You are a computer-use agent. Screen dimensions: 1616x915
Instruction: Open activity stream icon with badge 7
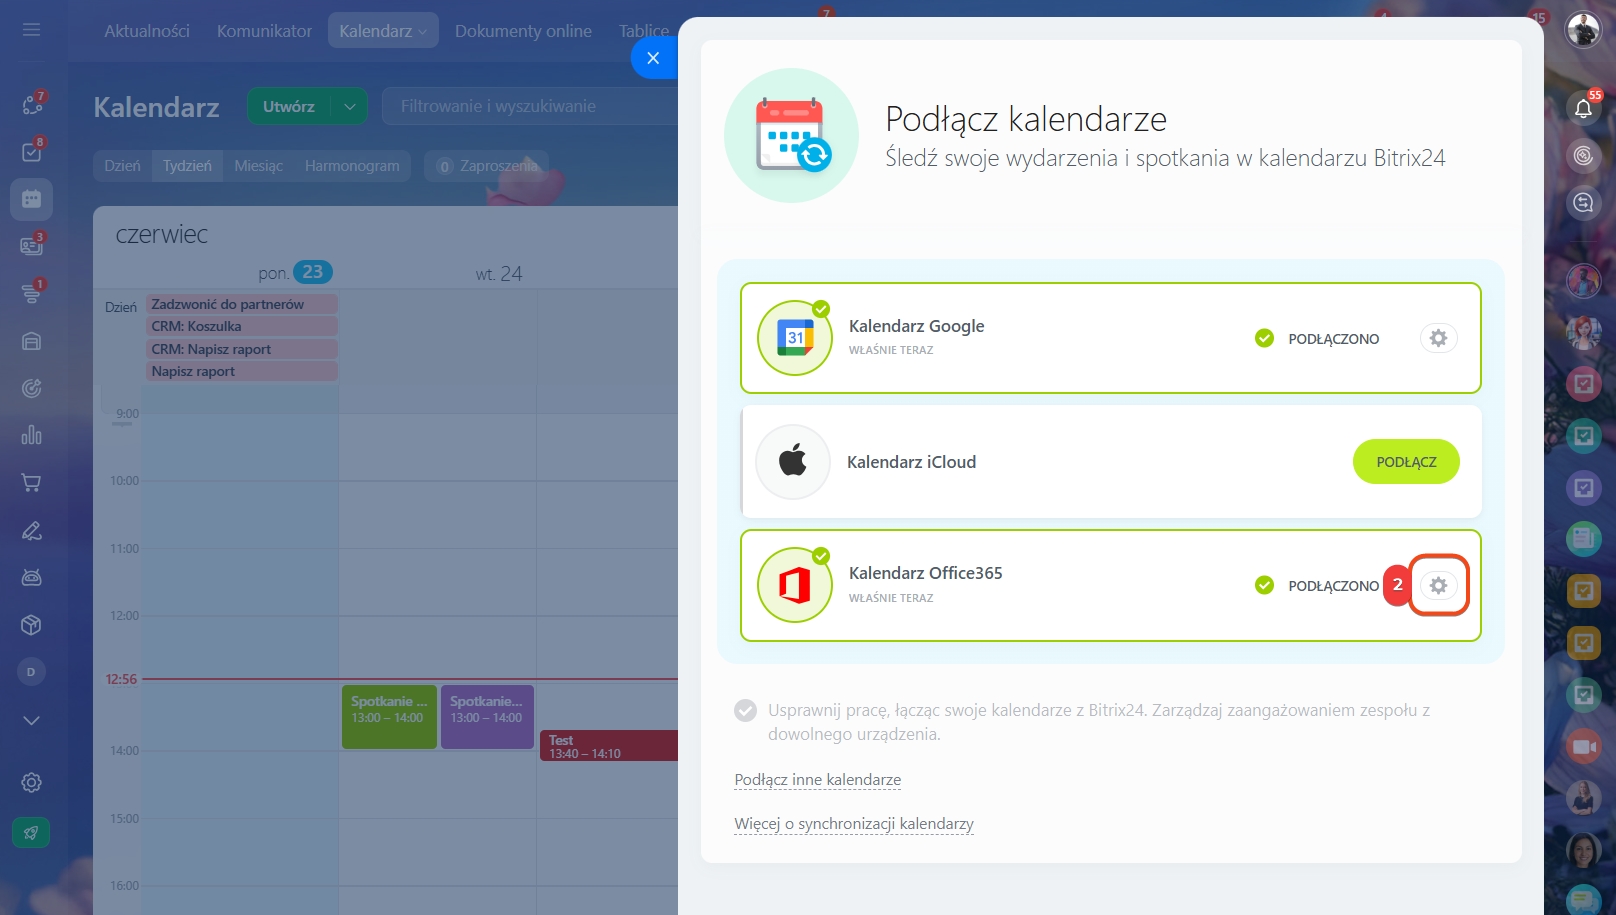click(31, 105)
